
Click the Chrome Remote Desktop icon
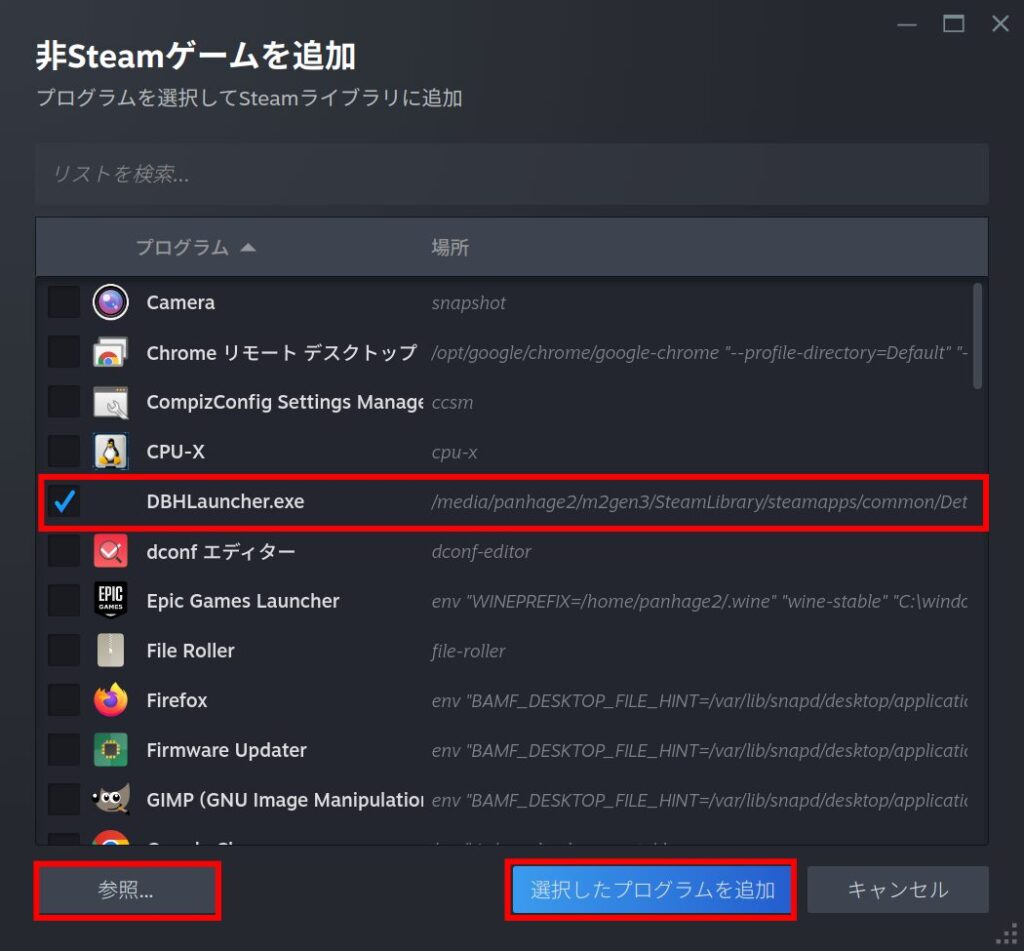tap(110, 353)
